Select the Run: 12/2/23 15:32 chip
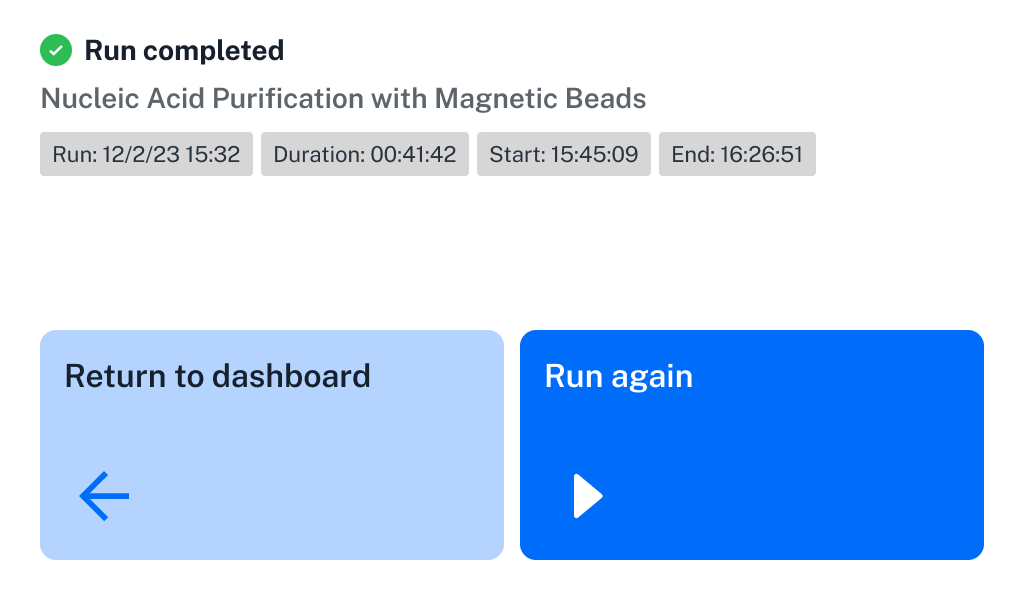1024x600 pixels. [x=145, y=154]
